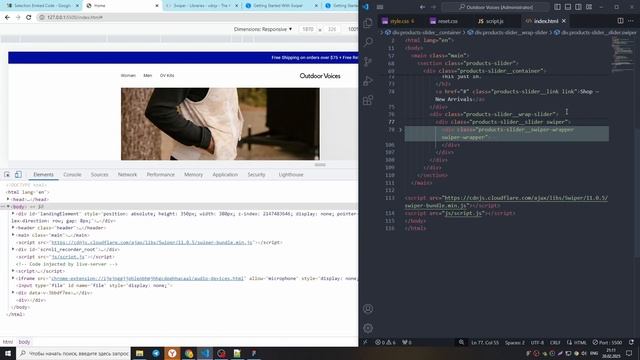This screenshot has width=640, height=360.
Task: Show errors and warnings from the status bar
Action: [x=385, y=342]
